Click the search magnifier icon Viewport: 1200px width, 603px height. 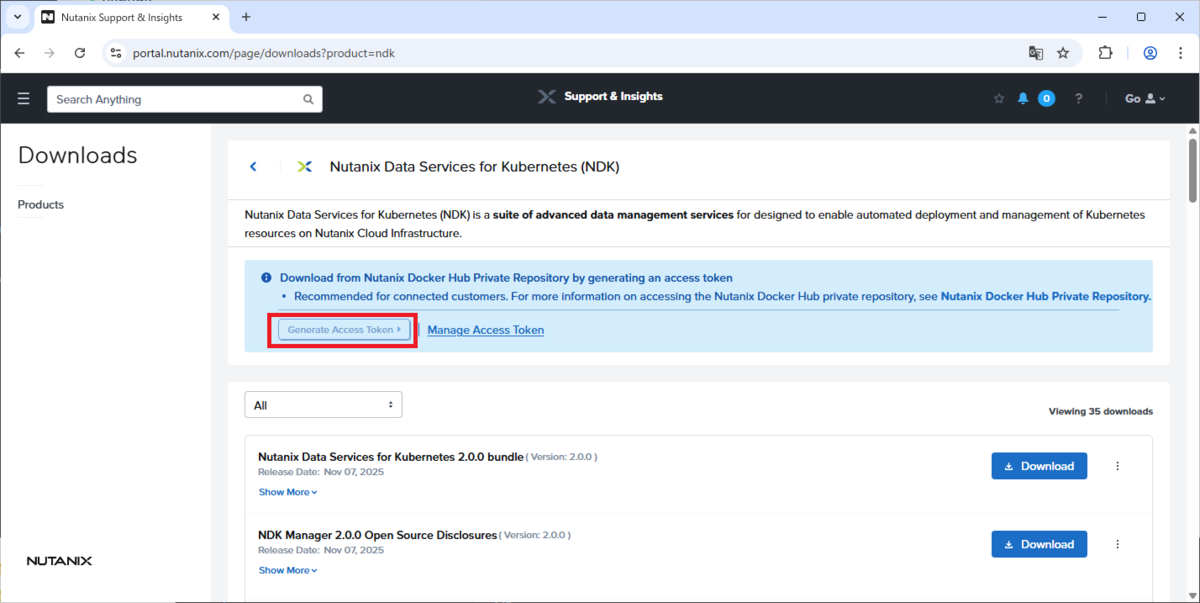(x=308, y=99)
